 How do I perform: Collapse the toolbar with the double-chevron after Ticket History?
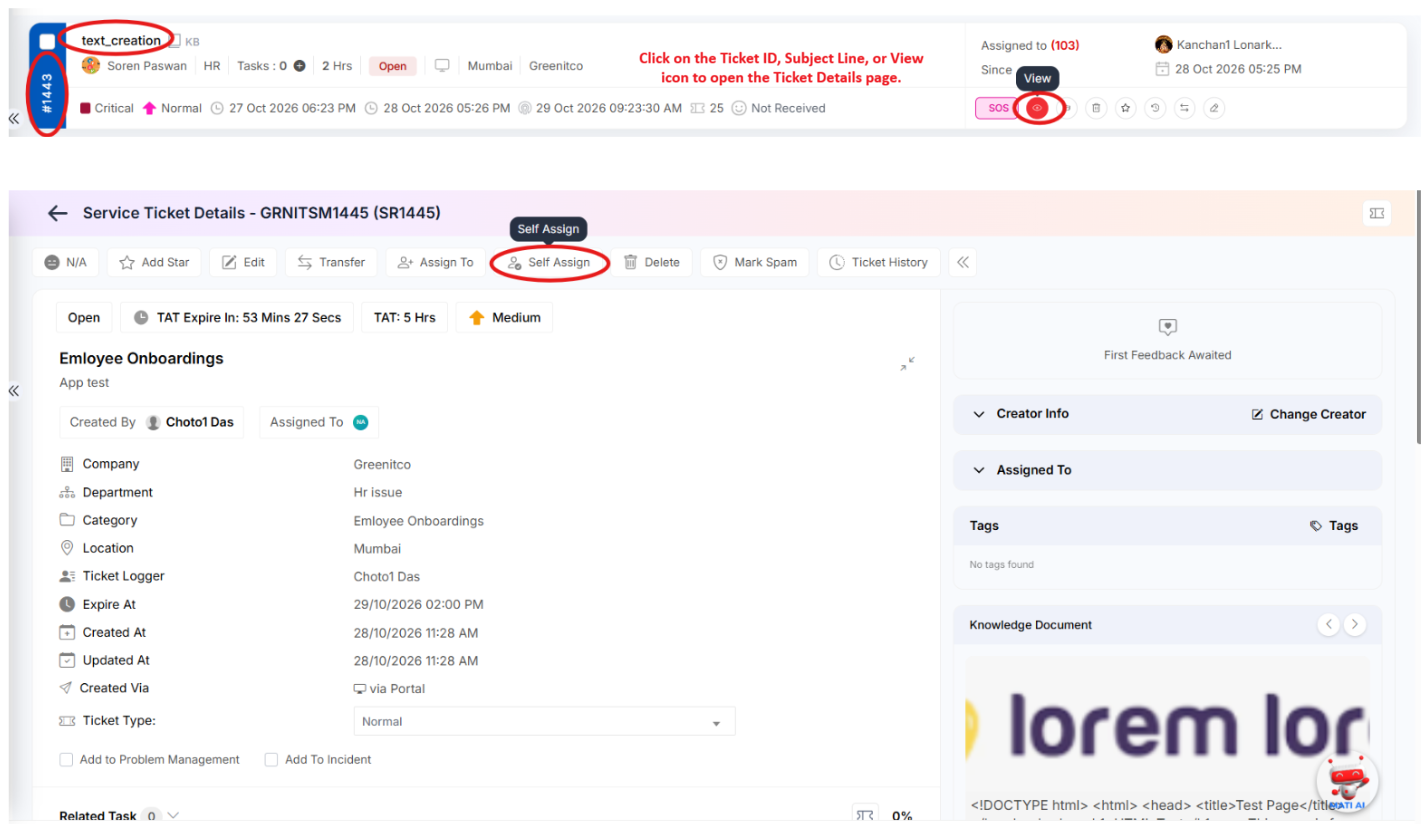962,262
